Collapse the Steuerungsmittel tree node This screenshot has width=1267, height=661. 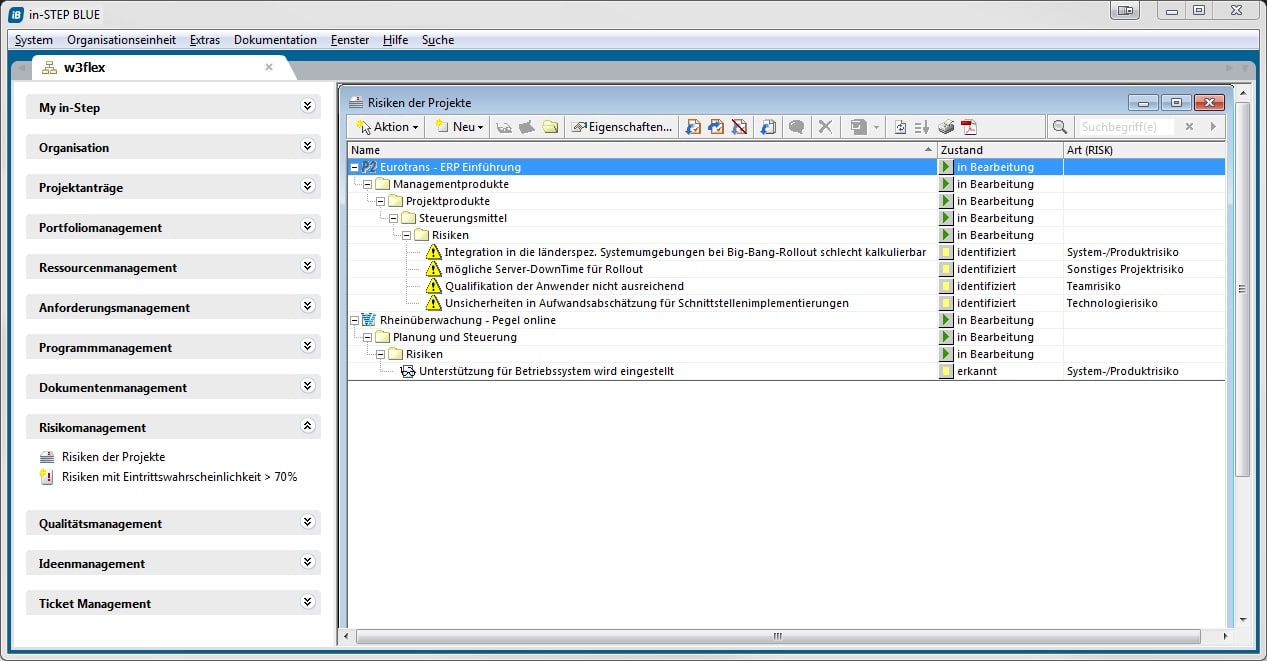coord(393,218)
